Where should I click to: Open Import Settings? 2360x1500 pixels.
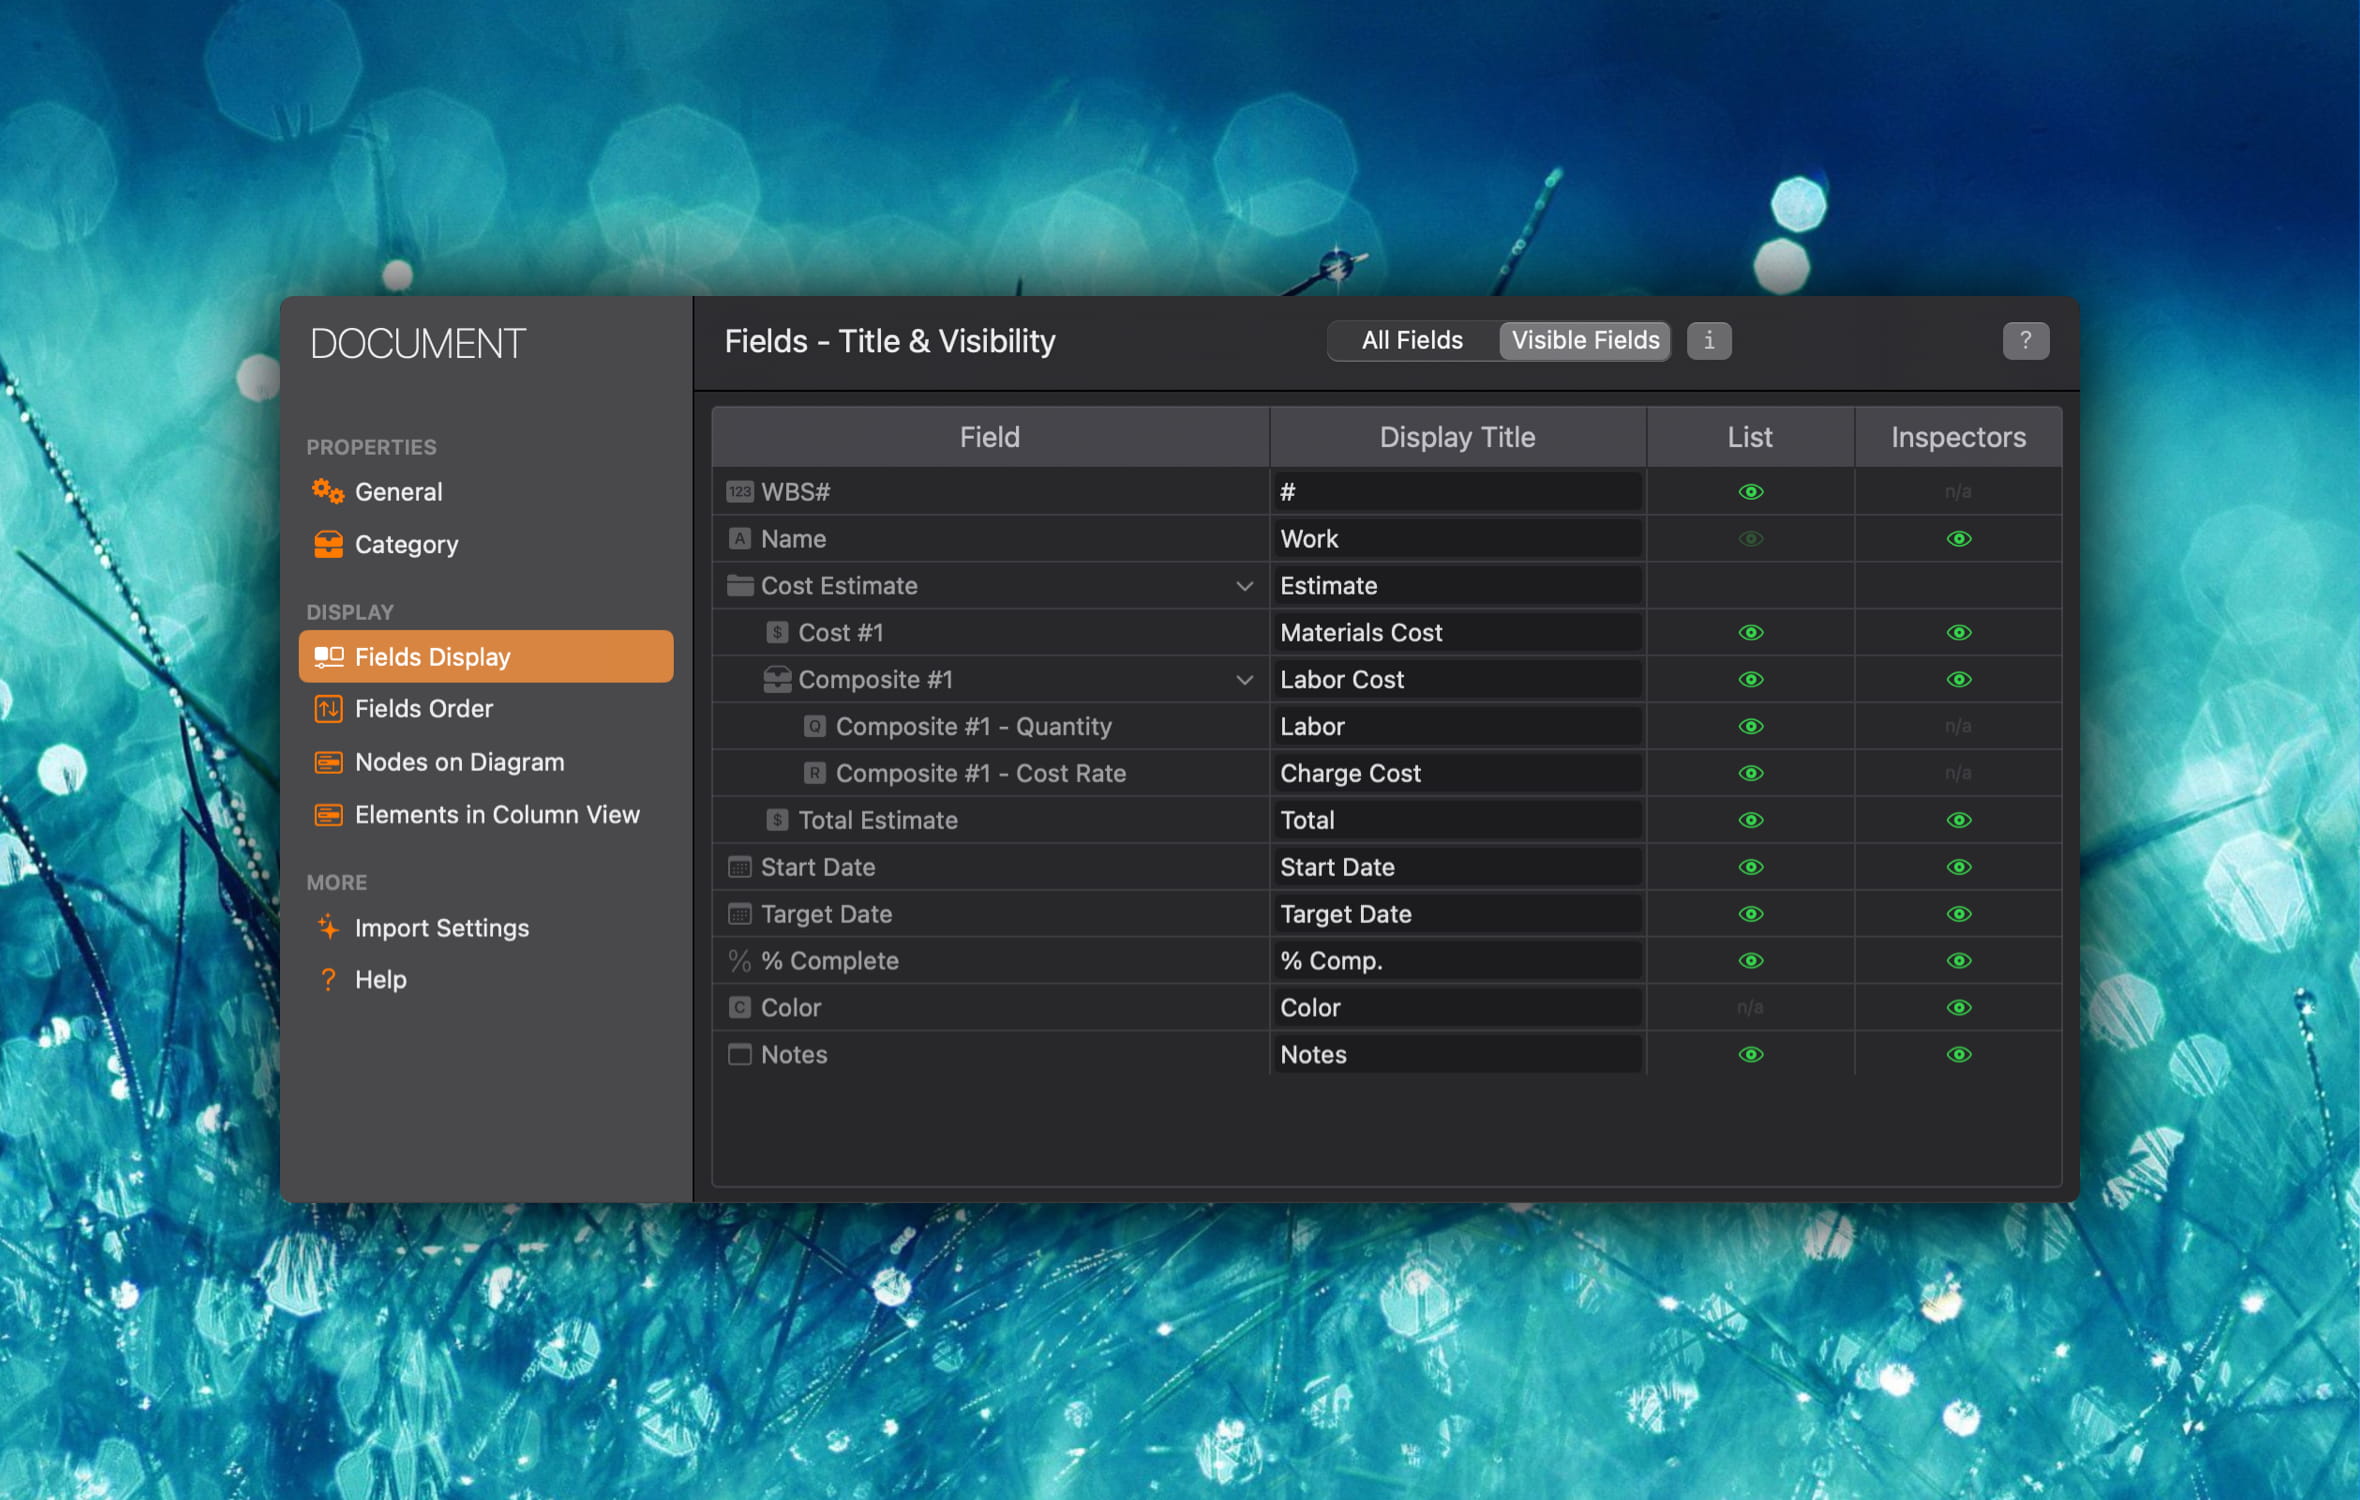[x=442, y=927]
